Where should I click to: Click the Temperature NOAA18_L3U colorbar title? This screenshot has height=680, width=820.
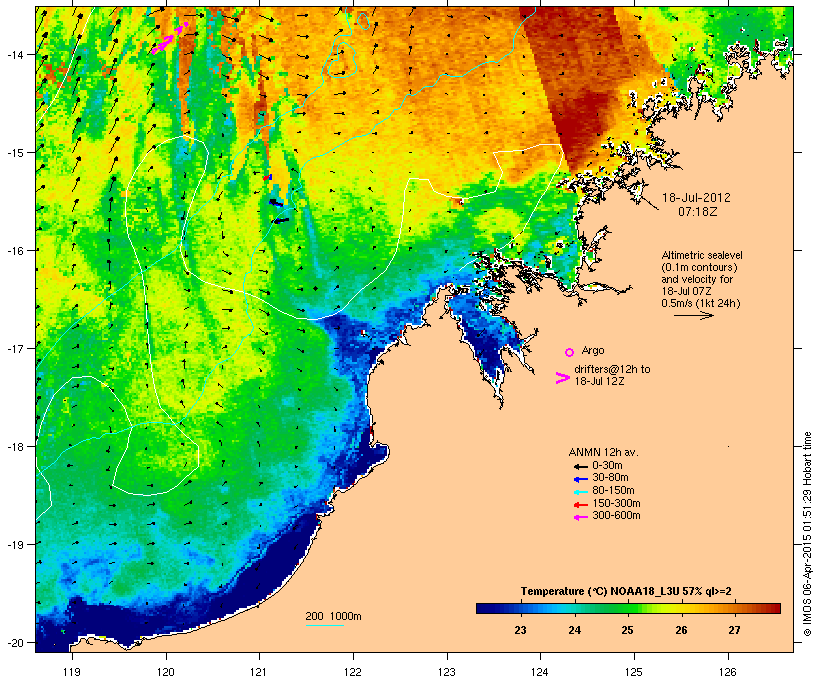(626, 591)
